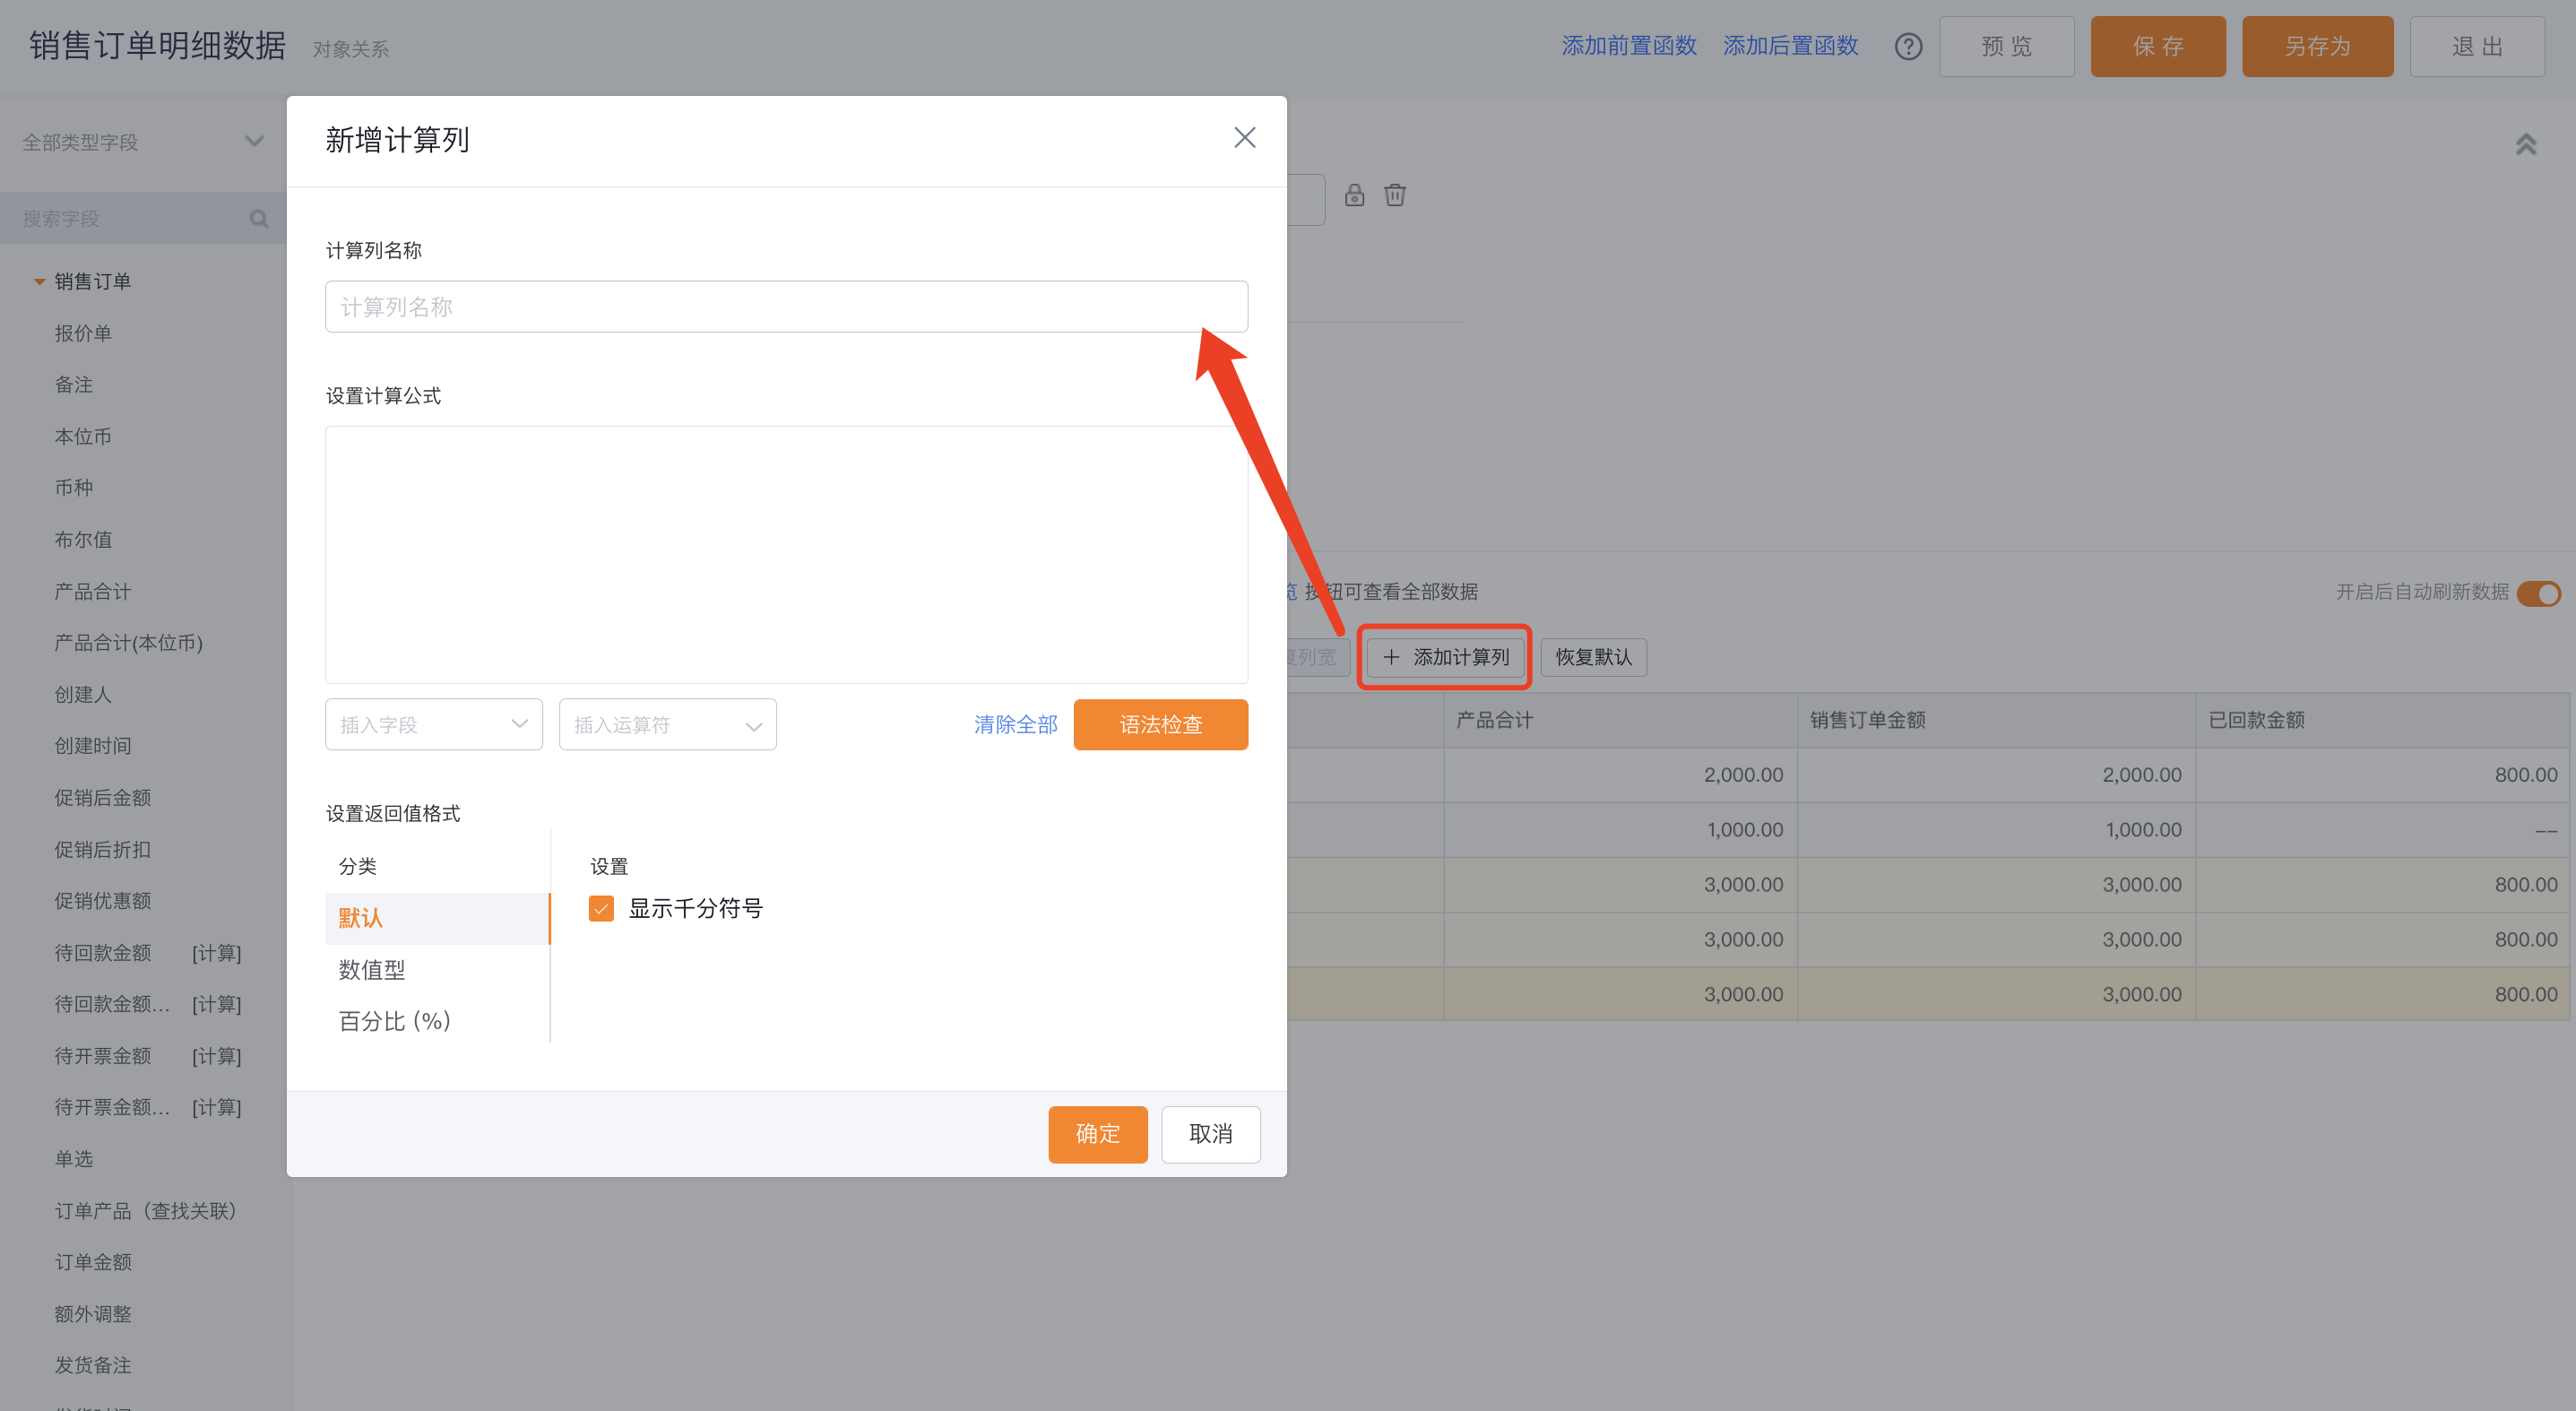This screenshot has height=1411, width=2576.
Task: Collapse panel with double chevron icon
Action: pos(2526,145)
